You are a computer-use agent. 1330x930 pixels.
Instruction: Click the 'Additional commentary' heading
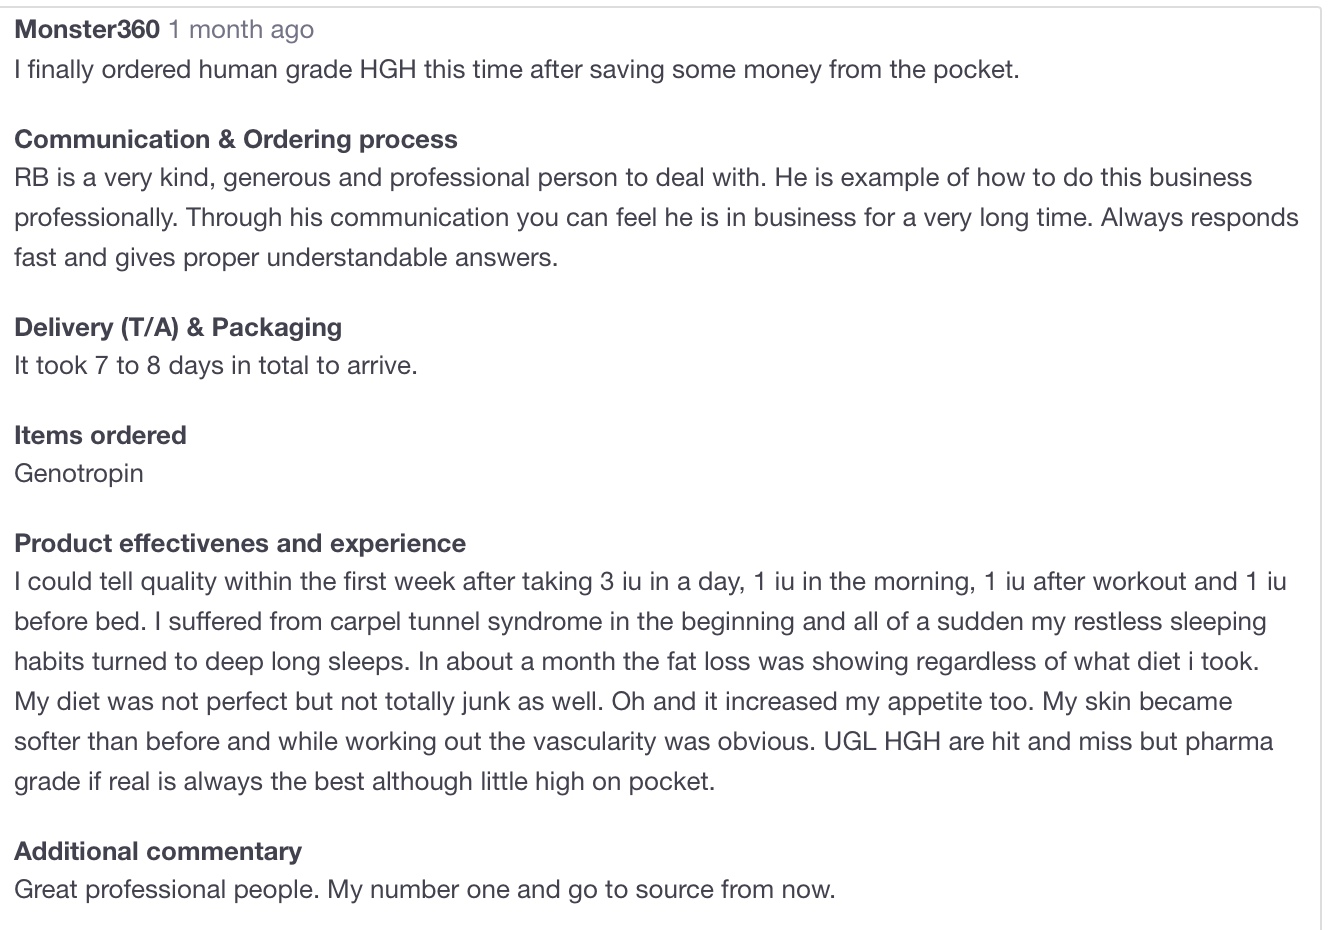pos(158,851)
